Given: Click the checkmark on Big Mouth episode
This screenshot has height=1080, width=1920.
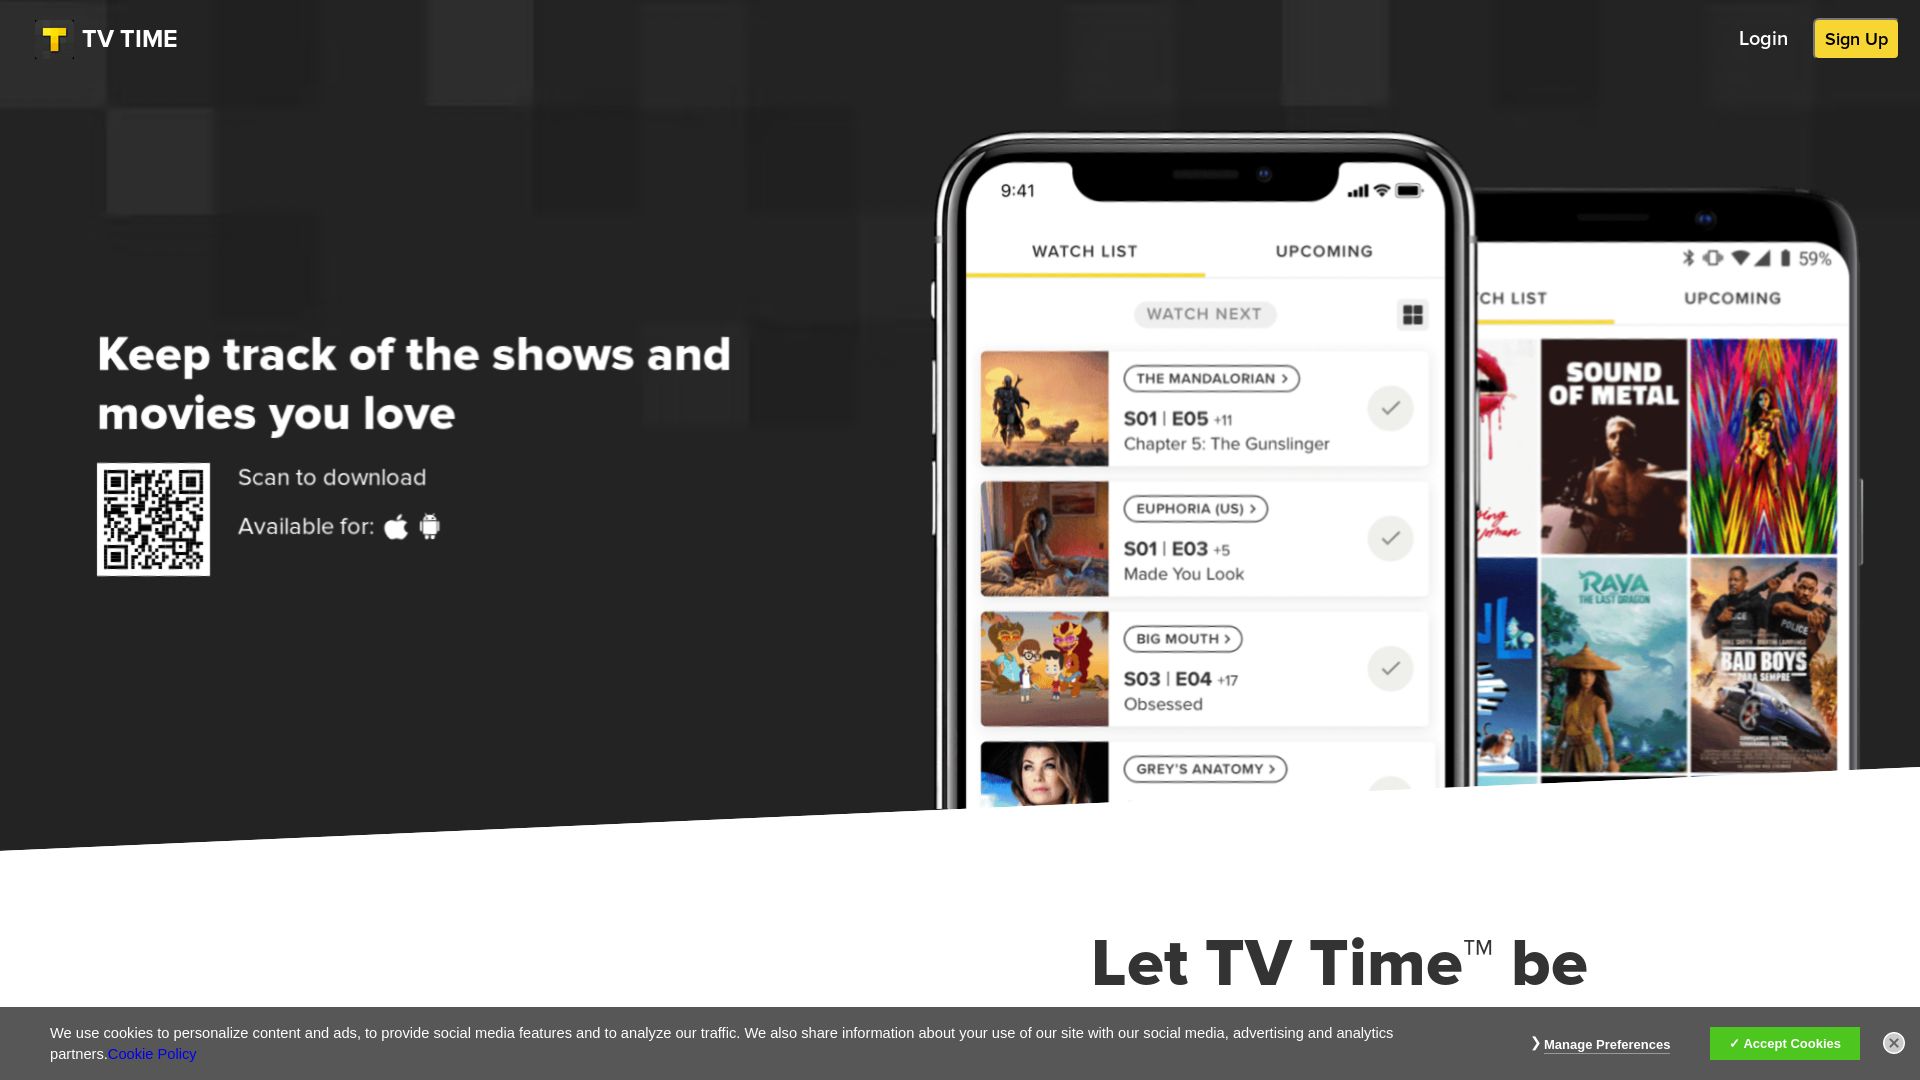Looking at the screenshot, I should coord(1389,667).
